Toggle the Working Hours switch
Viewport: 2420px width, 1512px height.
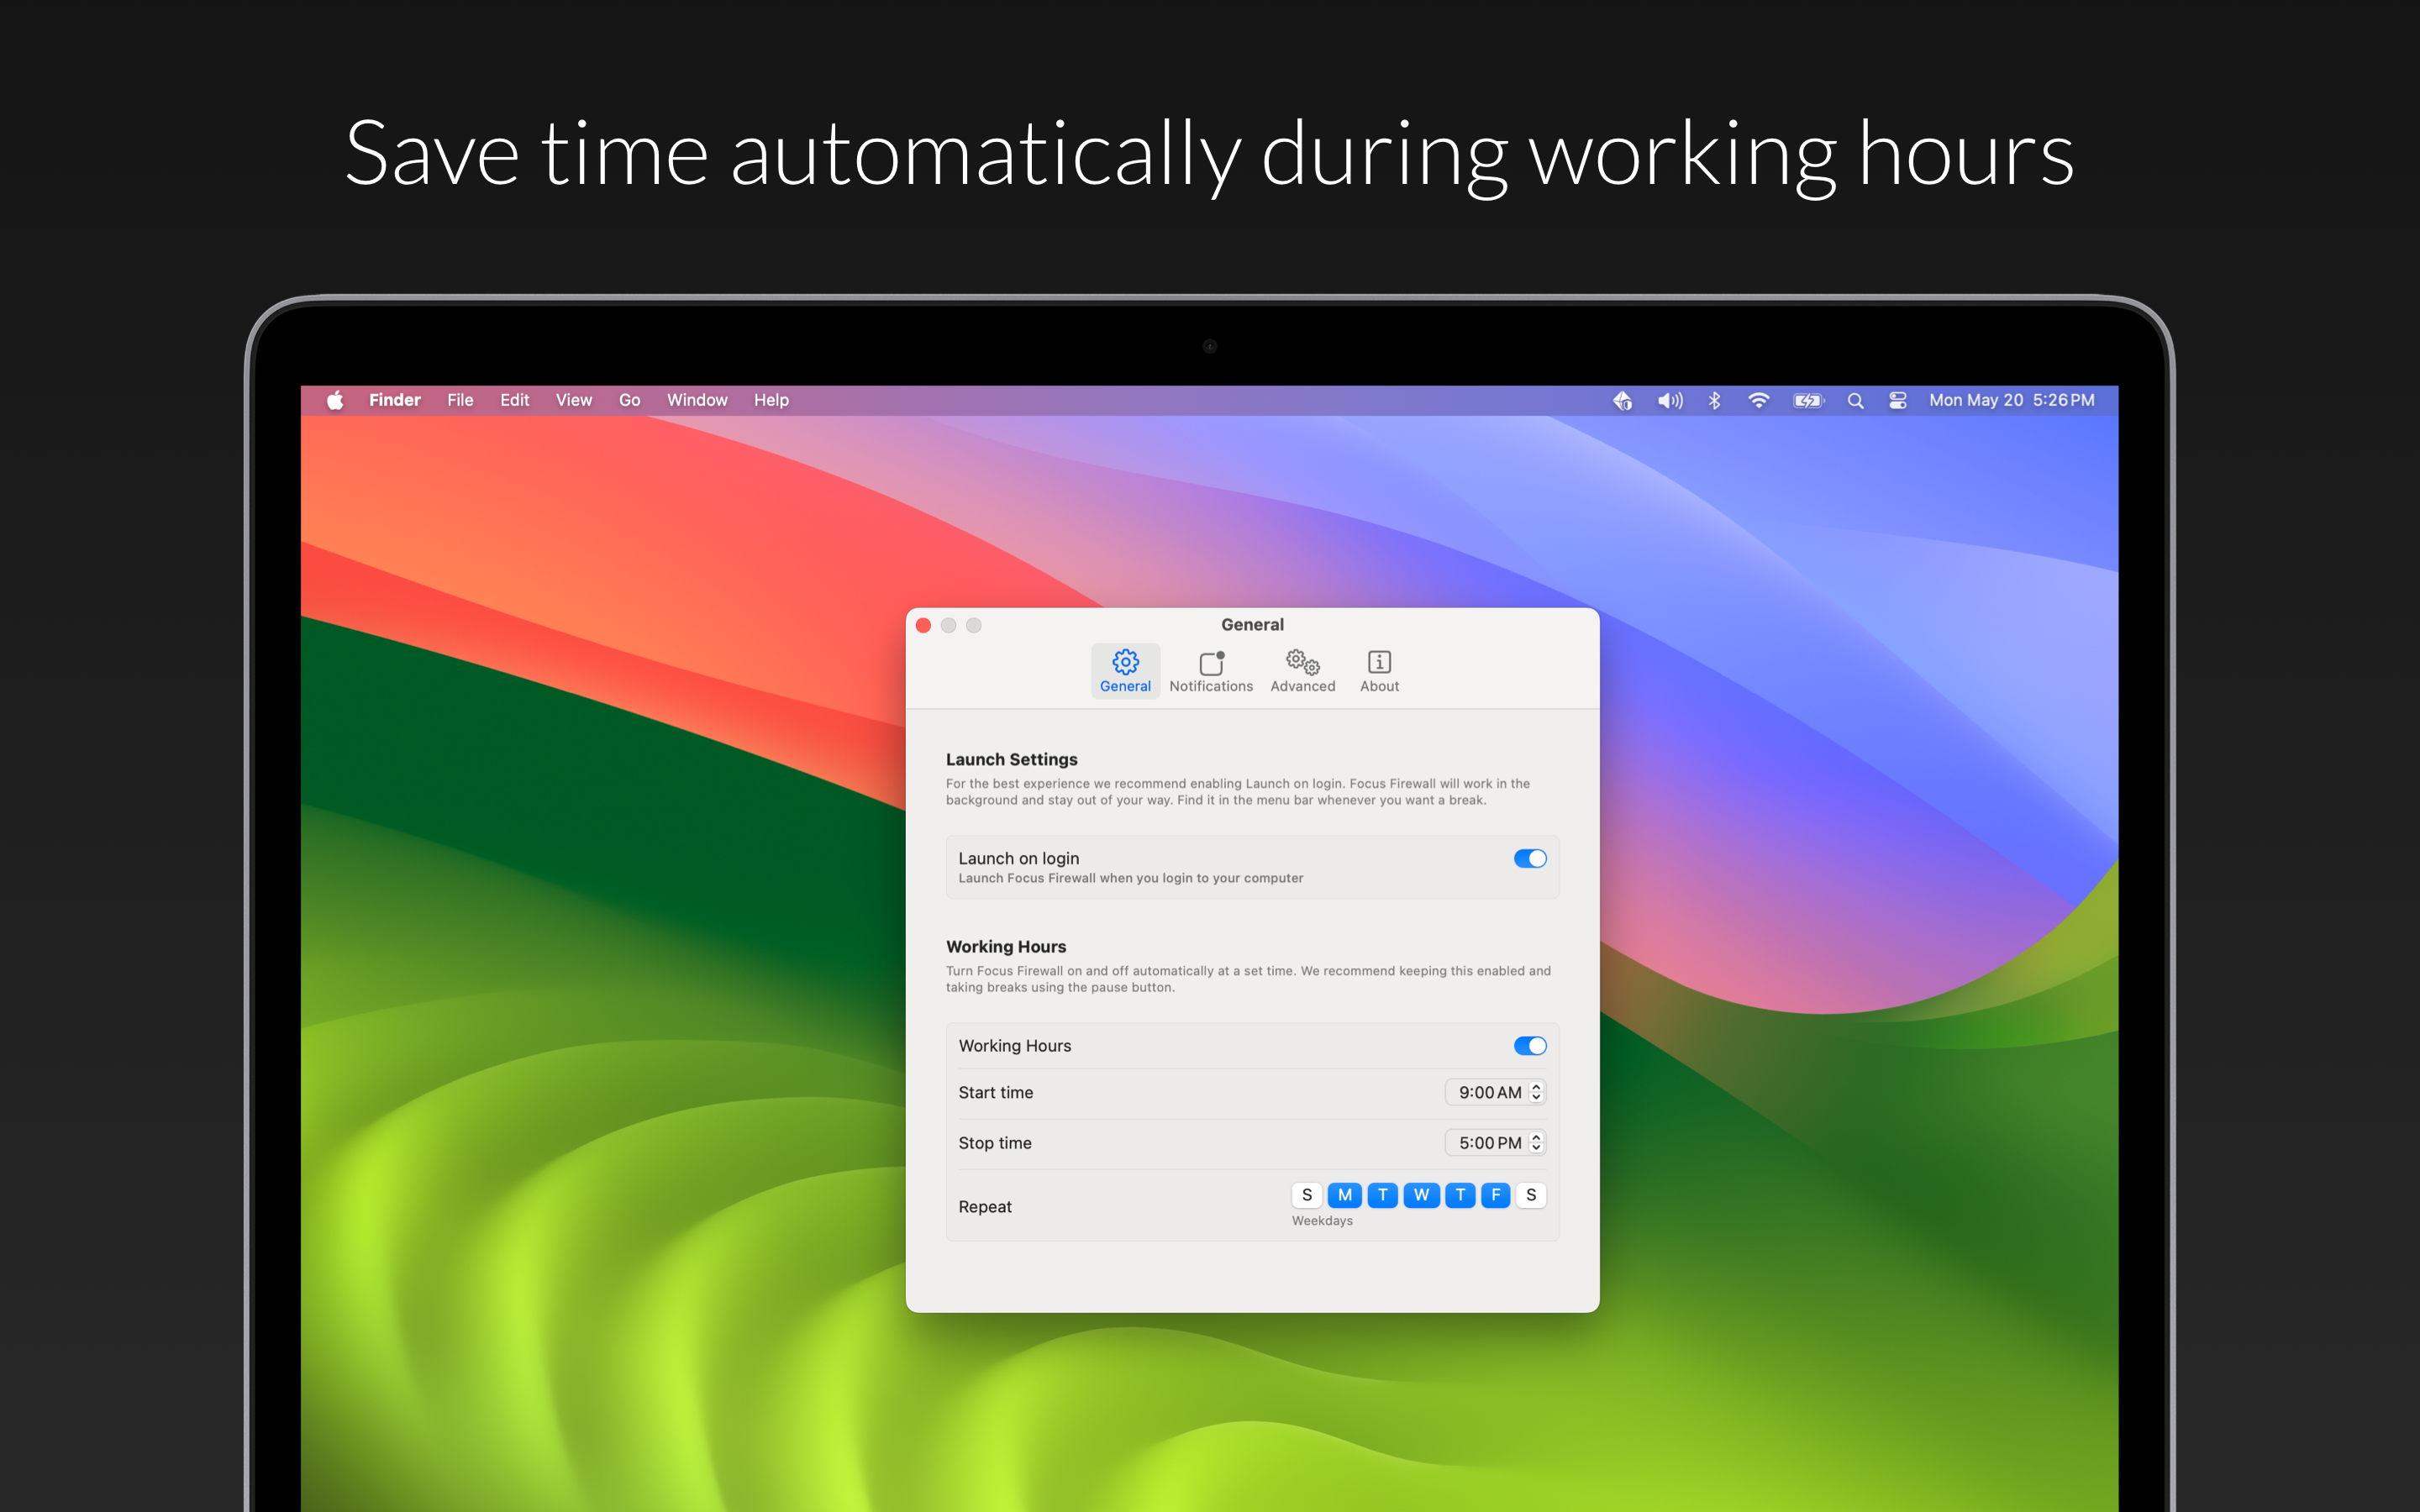pyautogui.click(x=1529, y=1045)
